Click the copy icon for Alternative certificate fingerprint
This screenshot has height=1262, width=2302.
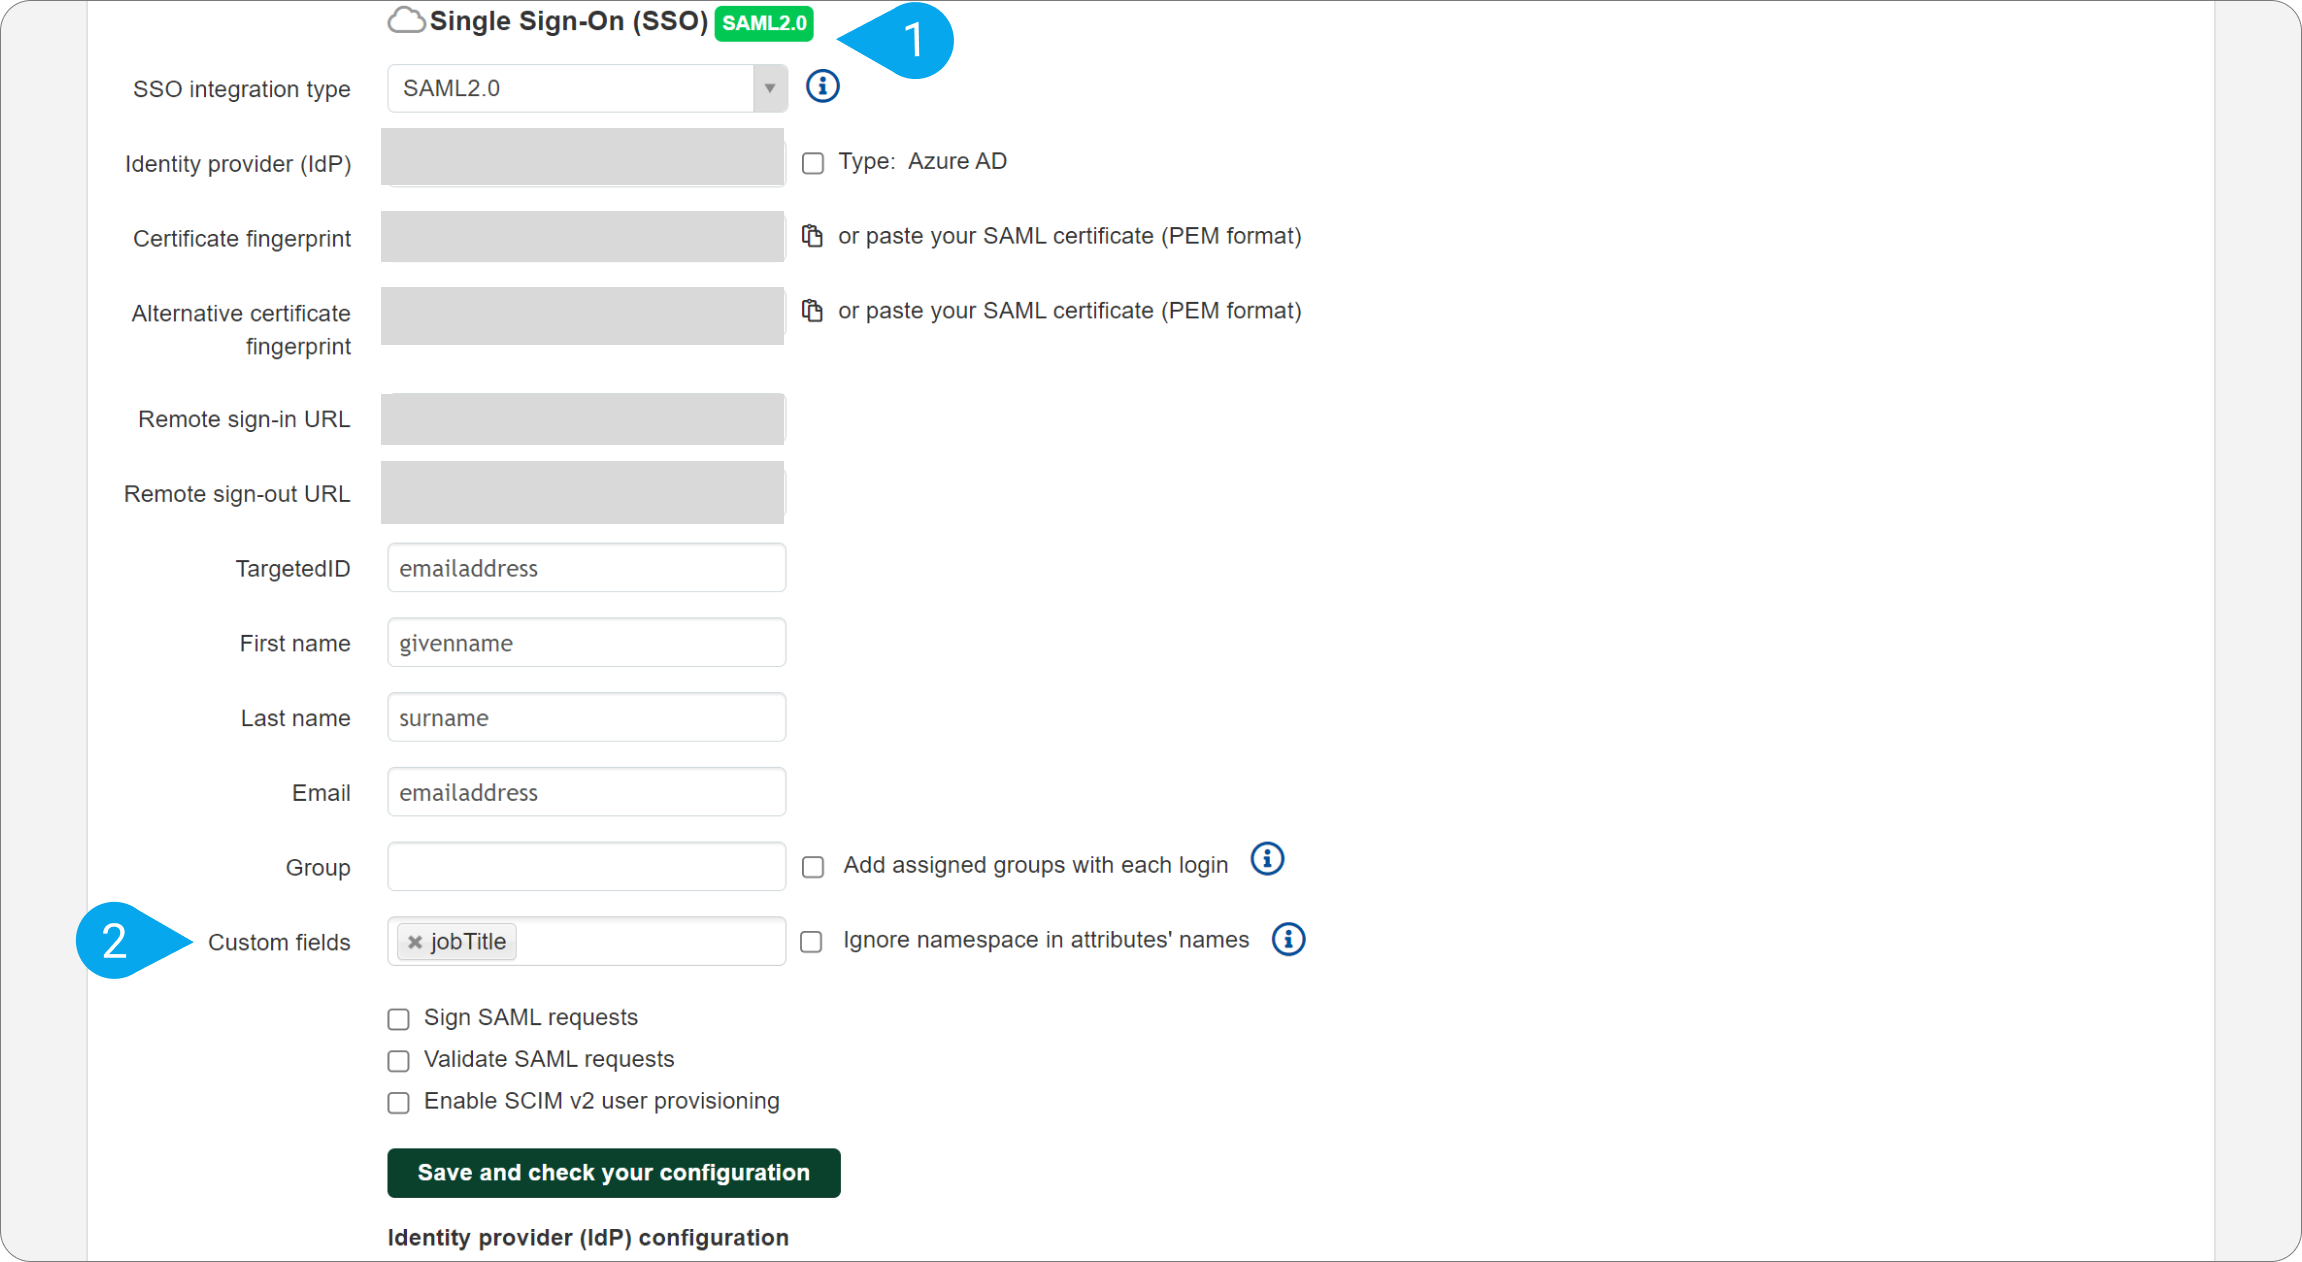pyautogui.click(x=811, y=311)
